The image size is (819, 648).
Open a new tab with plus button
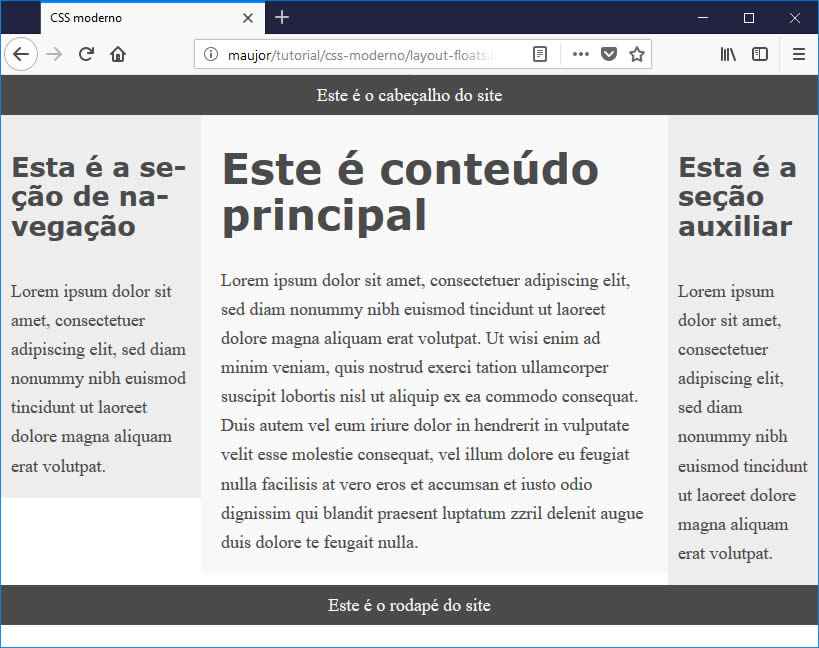(282, 17)
